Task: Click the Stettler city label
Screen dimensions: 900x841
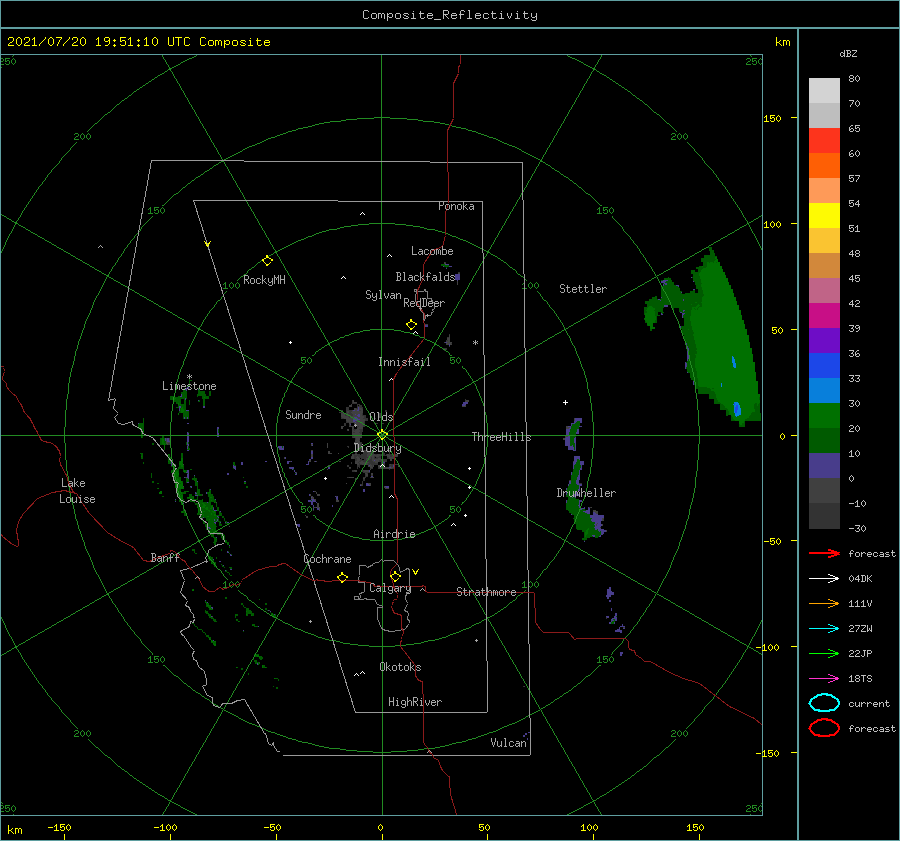Action: click(x=583, y=289)
